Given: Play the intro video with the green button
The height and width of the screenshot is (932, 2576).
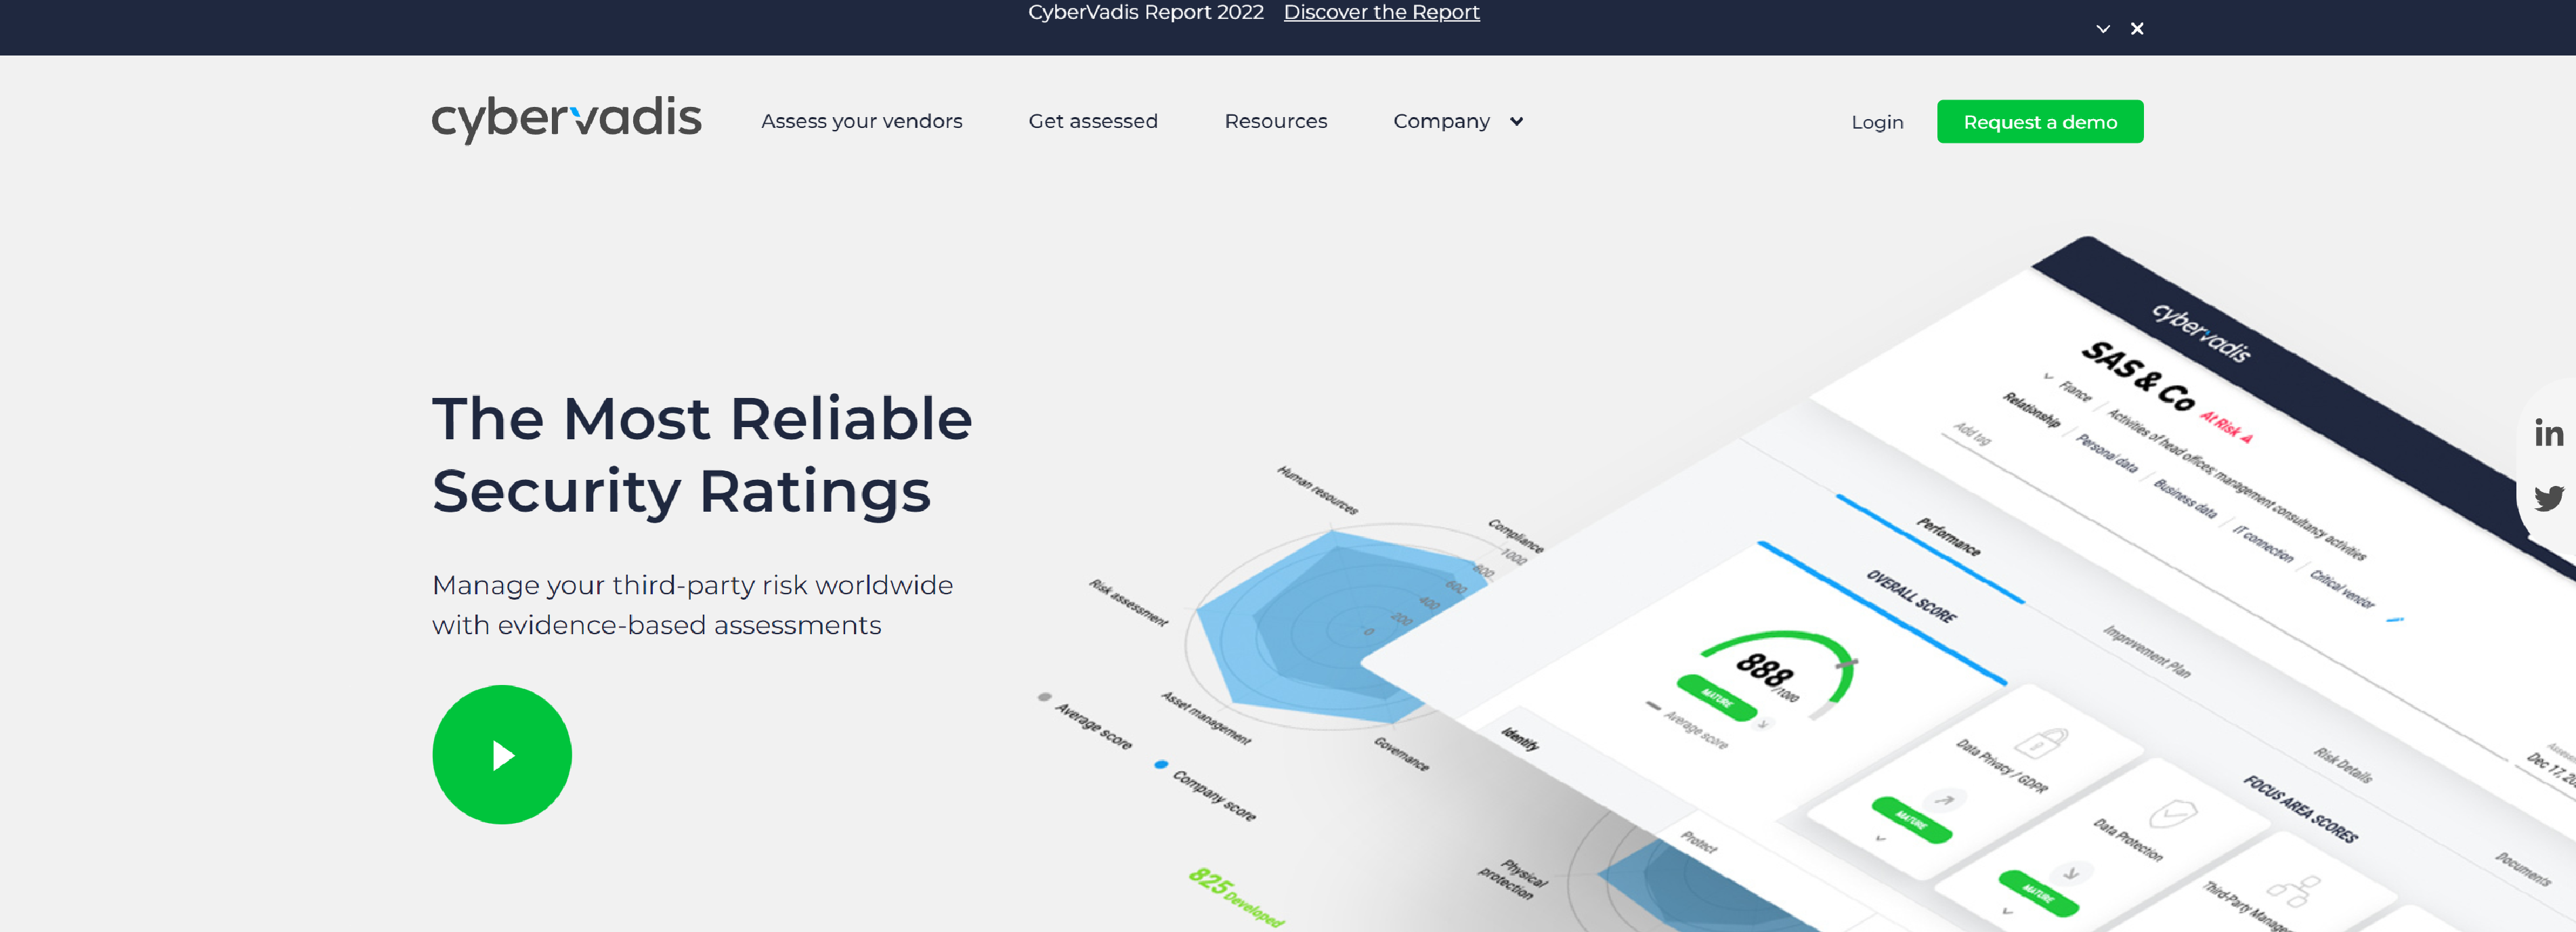Looking at the screenshot, I should [x=502, y=754].
